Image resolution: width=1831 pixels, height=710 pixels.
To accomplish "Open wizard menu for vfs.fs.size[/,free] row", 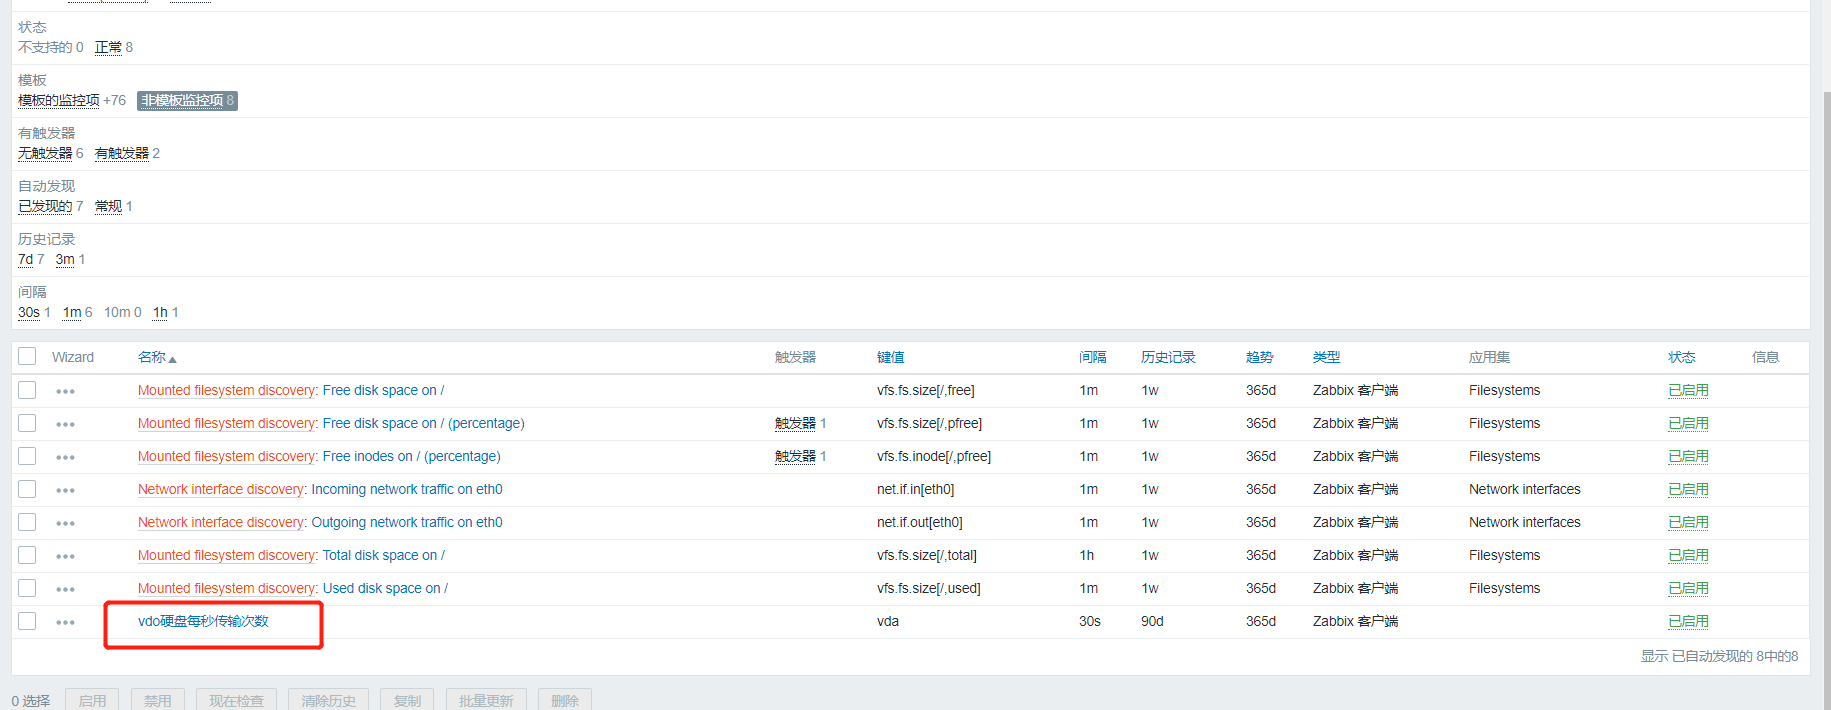I will point(65,391).
